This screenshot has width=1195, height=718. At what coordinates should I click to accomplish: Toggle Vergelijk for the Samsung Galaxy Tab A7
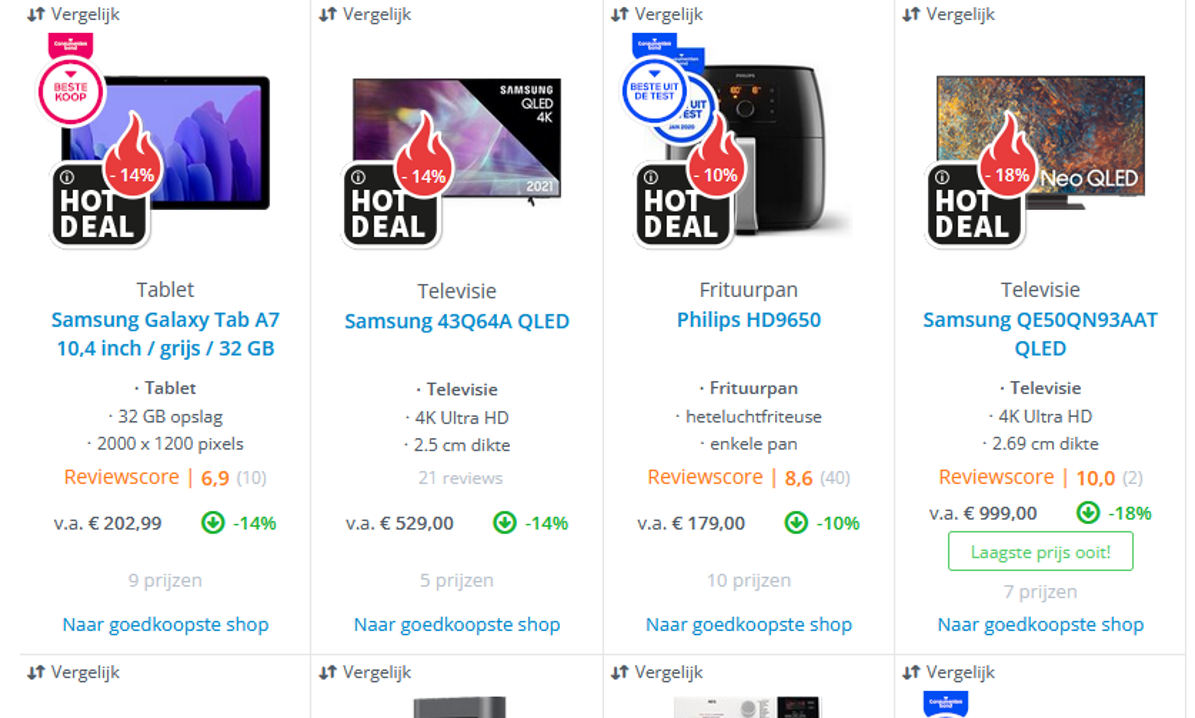[73, 14]
